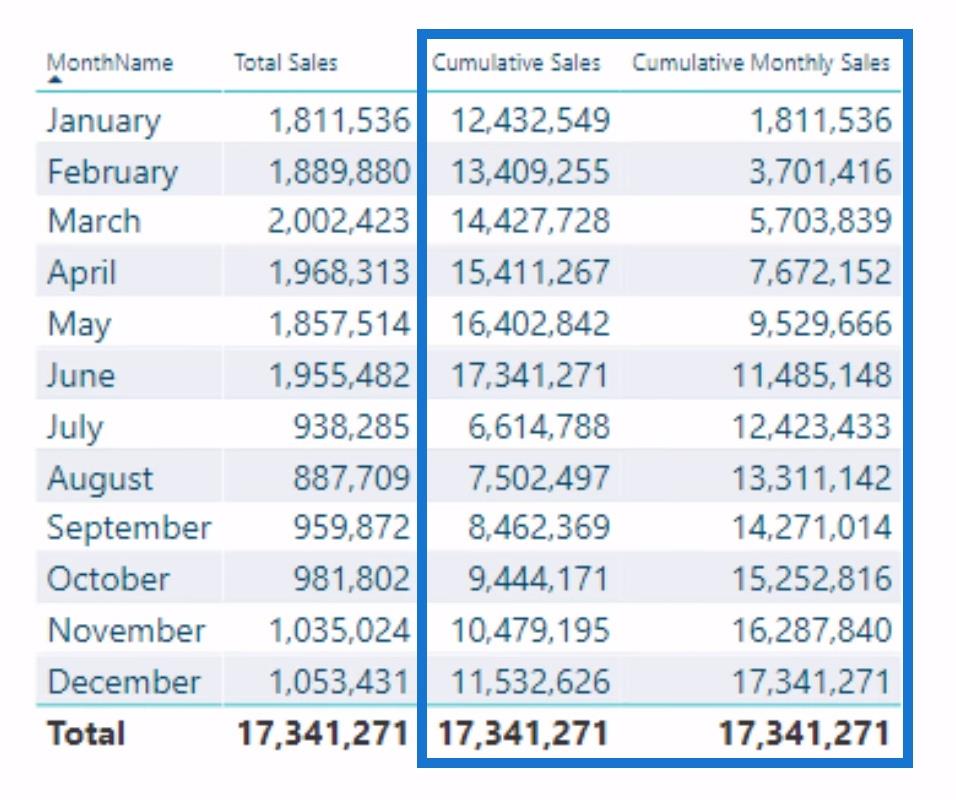Click the October Cumulative Sales value 9,444,171
Viewport: 956px width, 800px height.
(538, 579)
